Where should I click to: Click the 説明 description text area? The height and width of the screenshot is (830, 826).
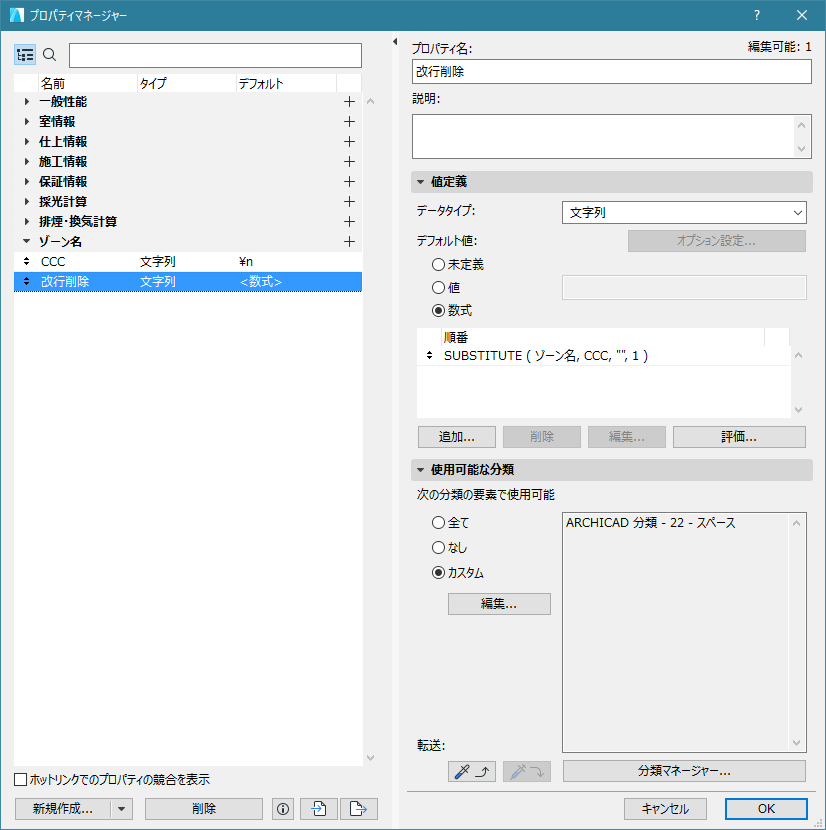pyautogui.click(x=612, y=137)
